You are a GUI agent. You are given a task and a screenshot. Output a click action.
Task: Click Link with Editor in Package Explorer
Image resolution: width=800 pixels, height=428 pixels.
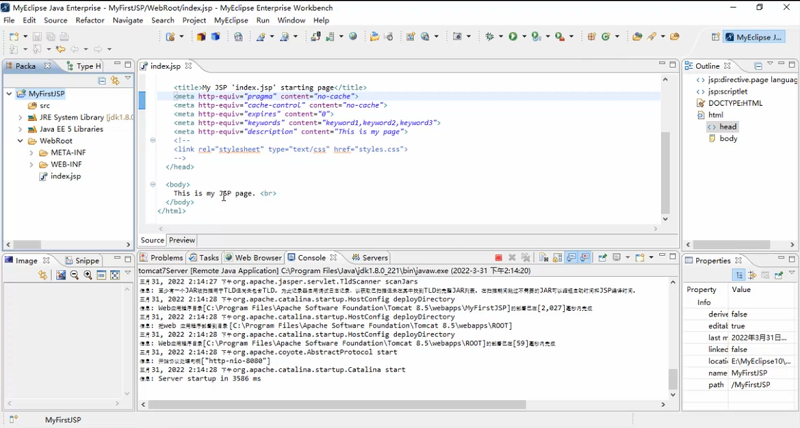click(x=115, y=80)
